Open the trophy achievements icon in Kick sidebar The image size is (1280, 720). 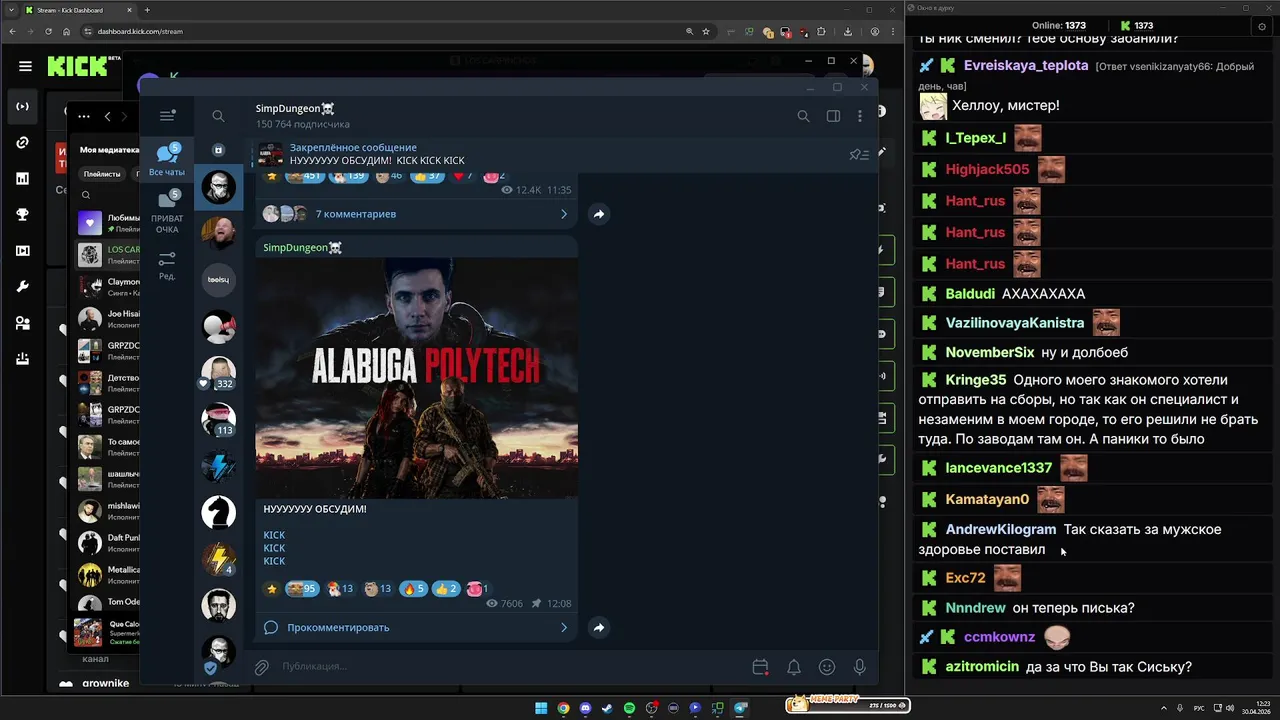coord(22,214)
